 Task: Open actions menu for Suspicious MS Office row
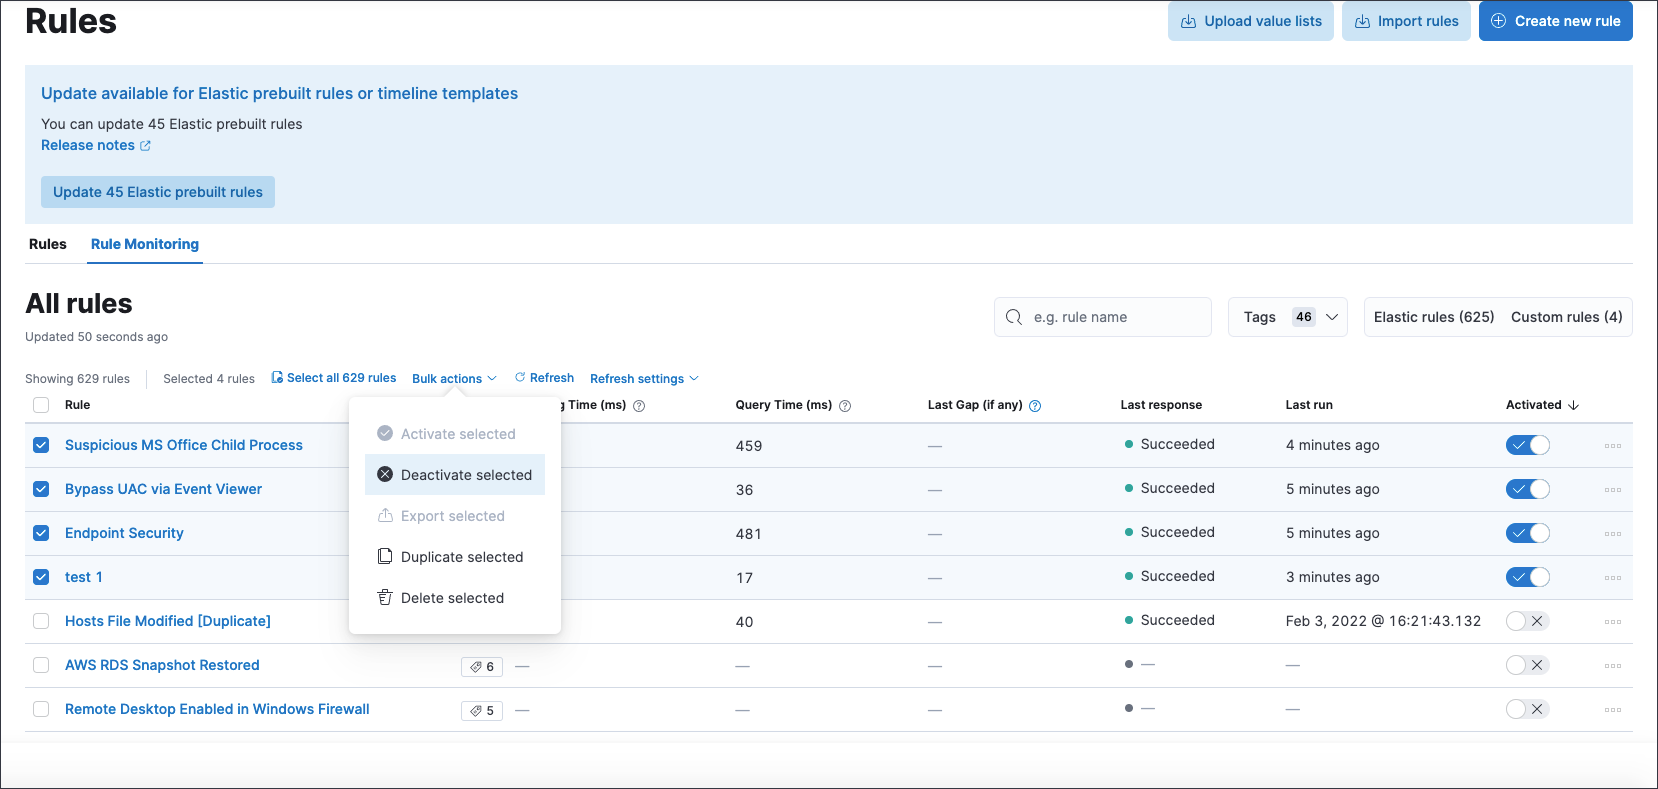click(1612, 446)
